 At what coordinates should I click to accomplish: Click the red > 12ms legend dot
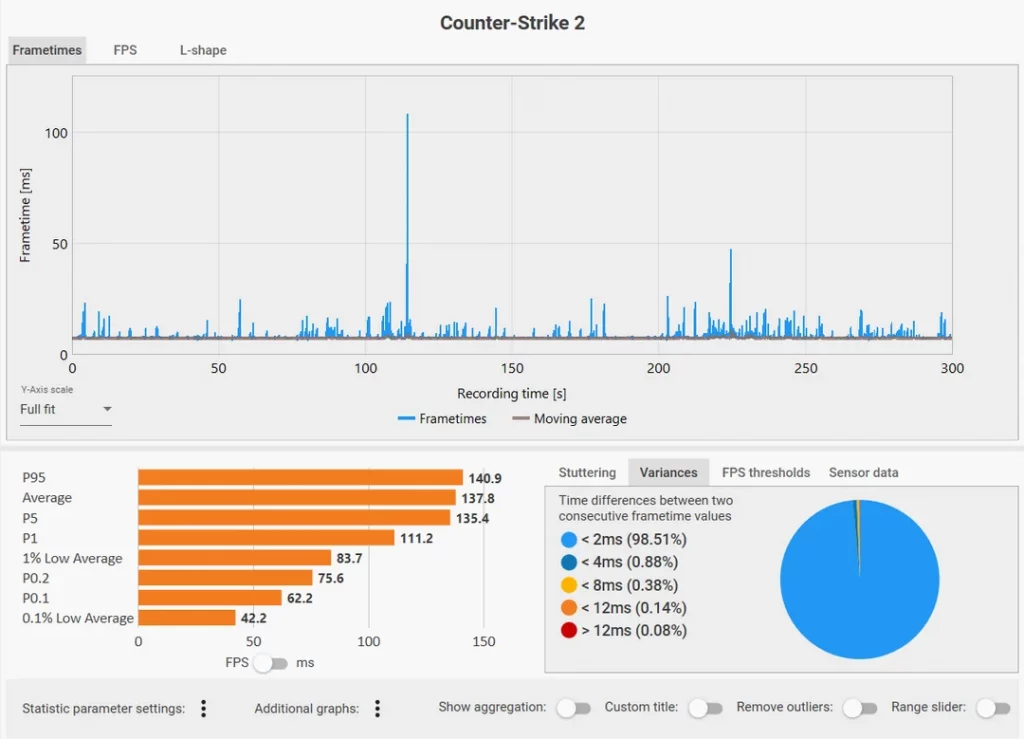(569, 631)
